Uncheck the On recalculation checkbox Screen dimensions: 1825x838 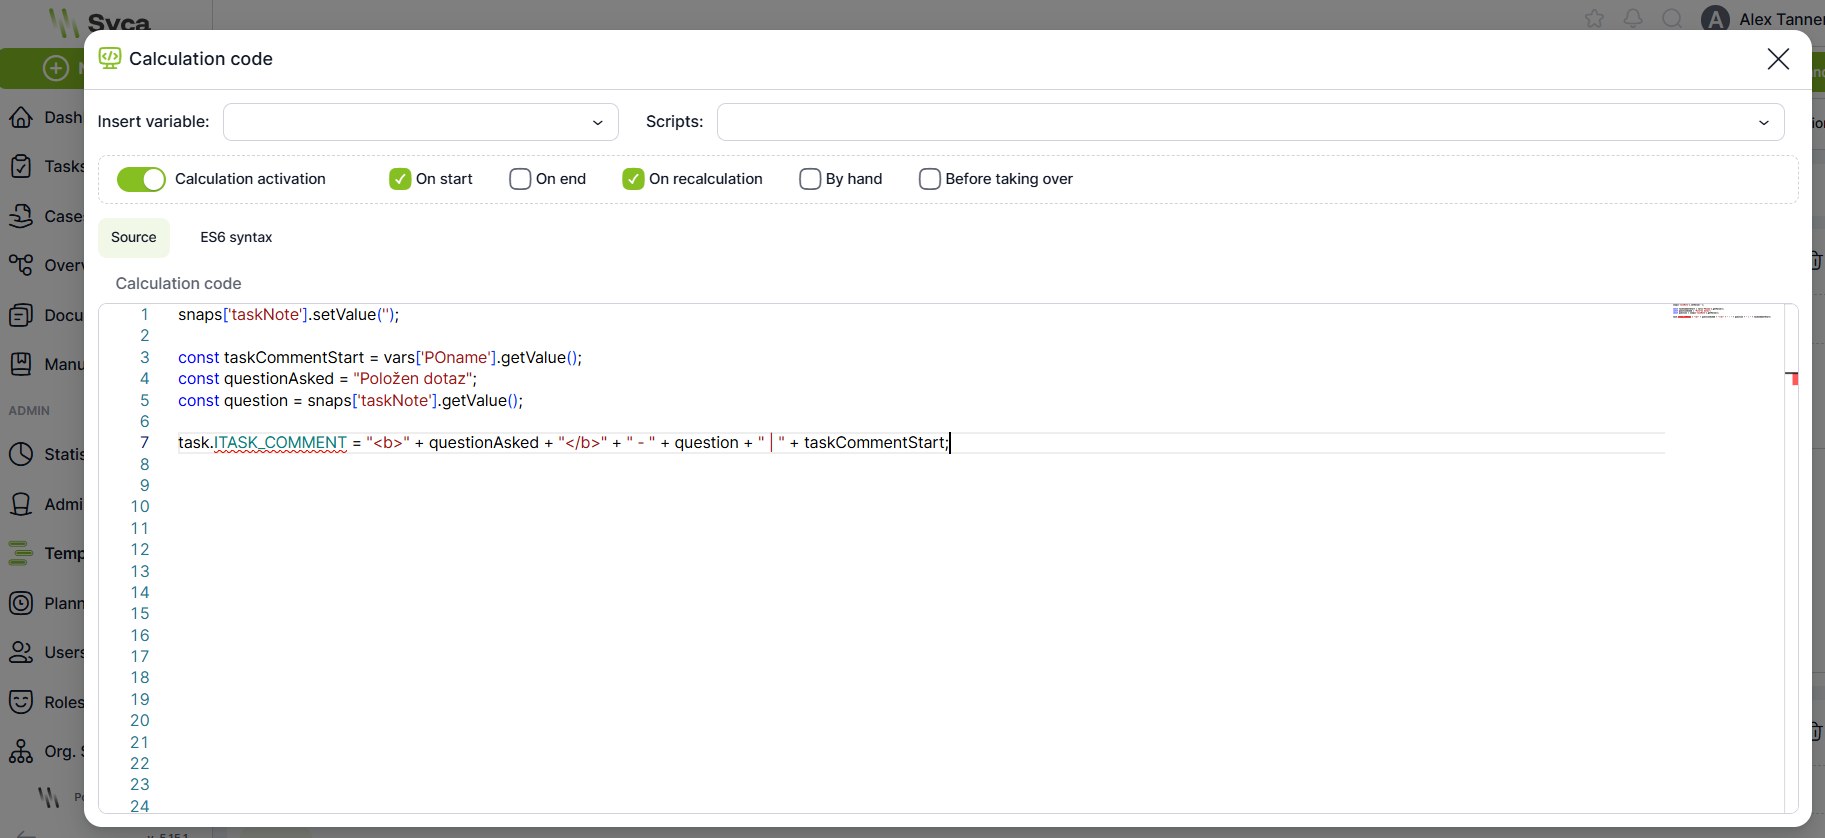point(633,179)
